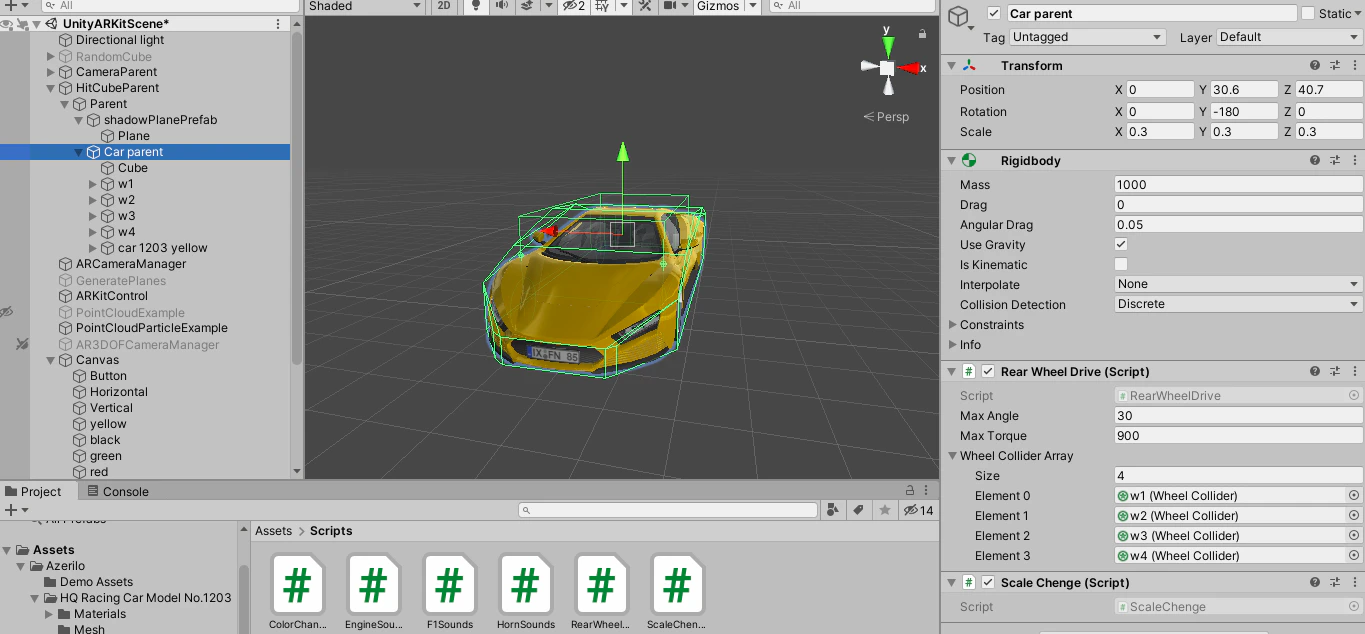The width and height of the screenshot is (1365, 634).
Task: Disable the Car parent active checkbox
Action: pyautogui.click(x=993, y=14)
